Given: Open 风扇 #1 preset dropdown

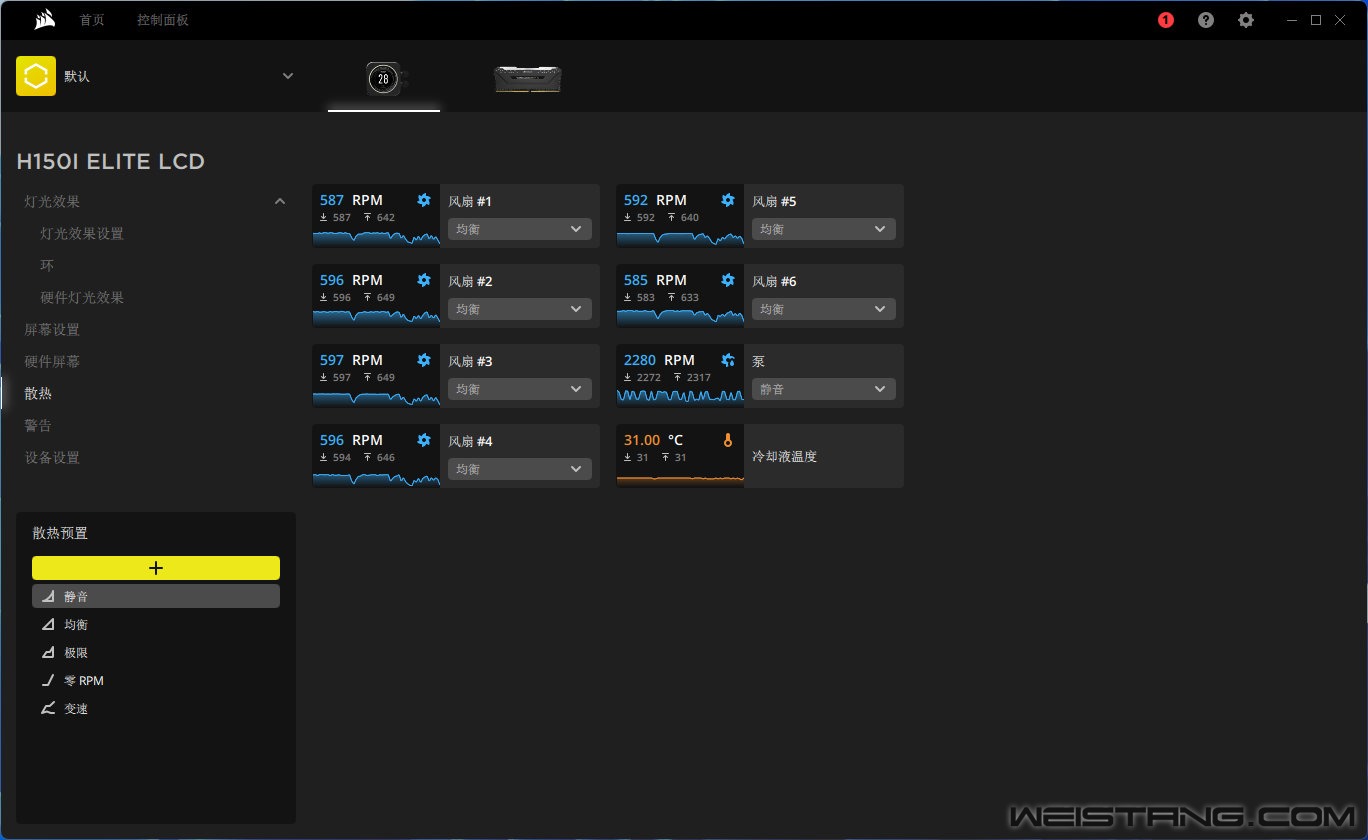Looking at the screenshot, I should coord(520,229).
